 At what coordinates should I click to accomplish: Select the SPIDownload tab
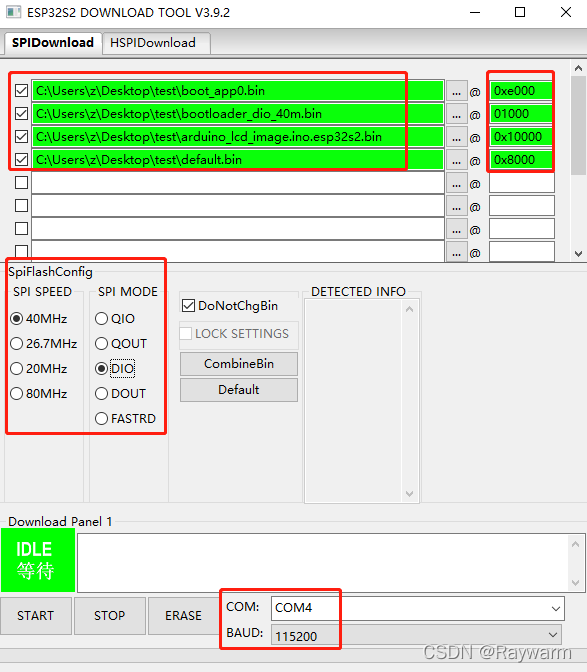(x=53, y=43)
